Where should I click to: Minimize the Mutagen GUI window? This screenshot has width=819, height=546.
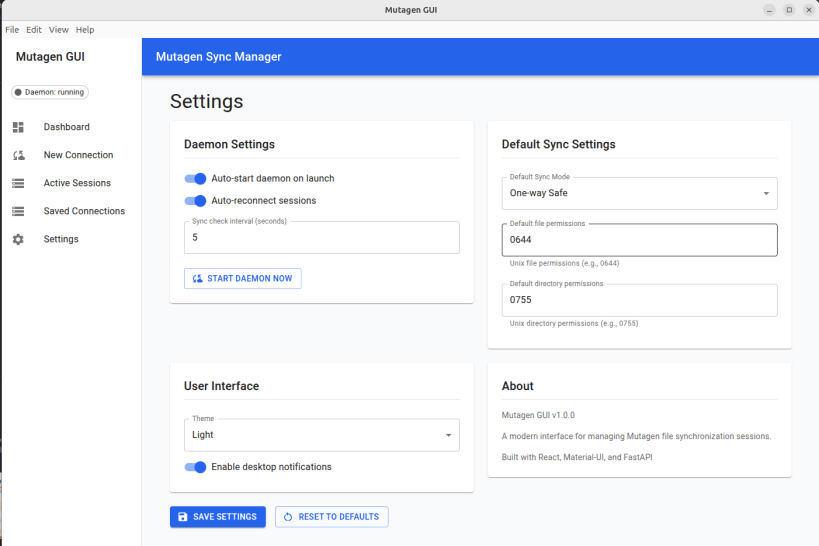pos(769,10)
